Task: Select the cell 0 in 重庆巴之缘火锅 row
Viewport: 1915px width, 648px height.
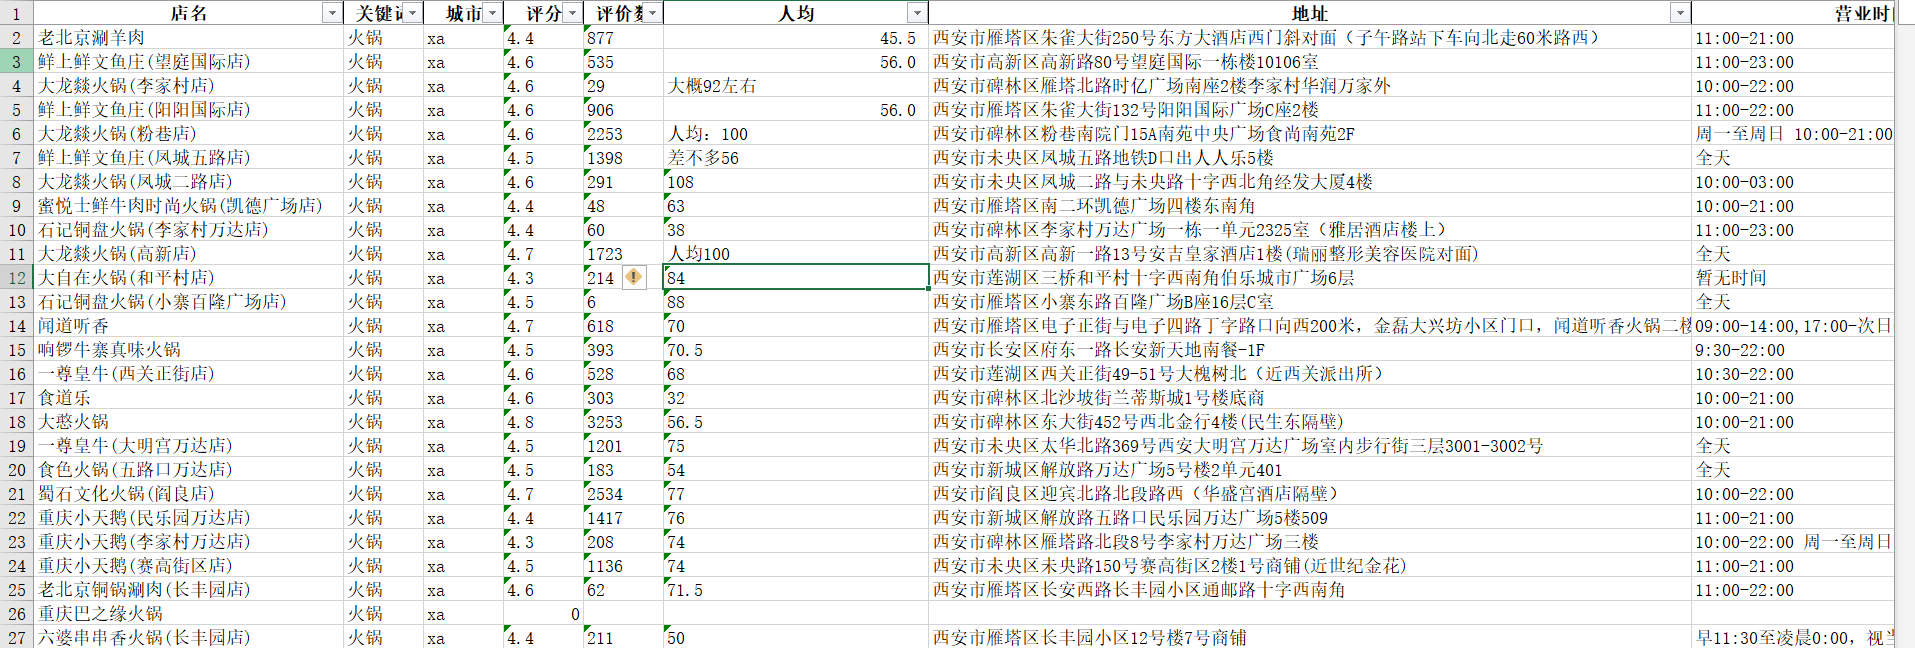Action: pyautogui.click(x=543, y=614)
